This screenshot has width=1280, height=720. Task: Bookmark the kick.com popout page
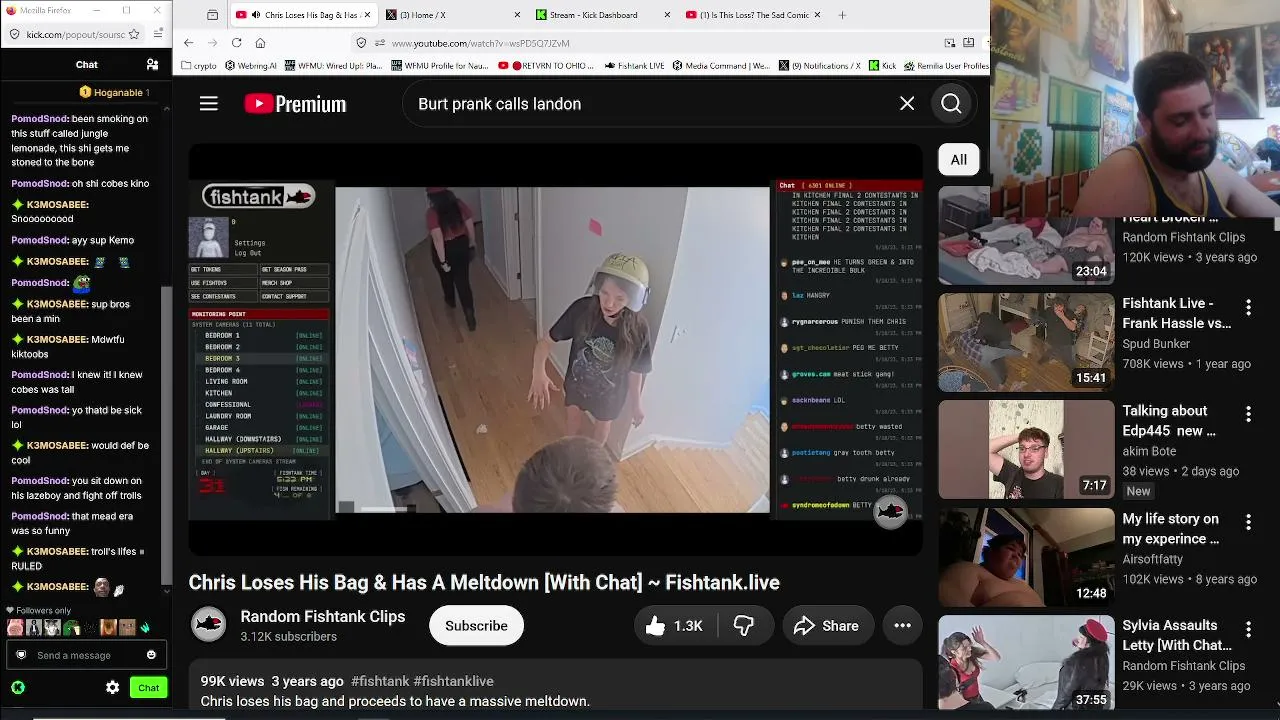[134, 34]
